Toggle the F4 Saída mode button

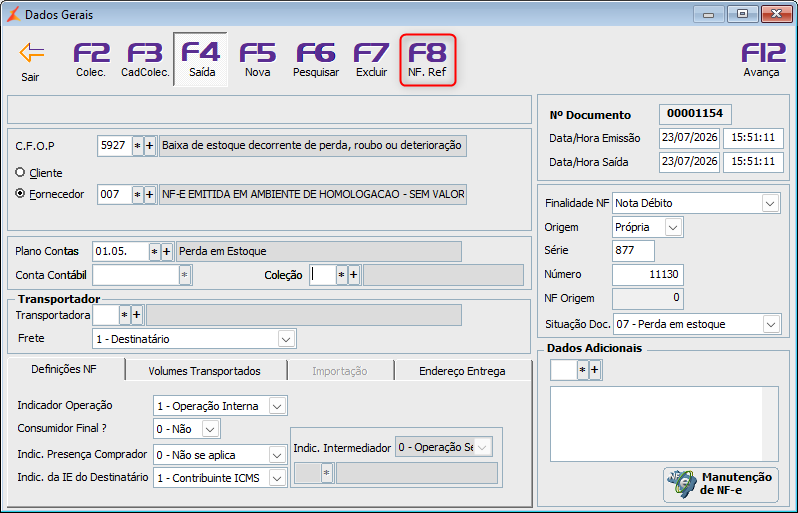pos(201,60)
